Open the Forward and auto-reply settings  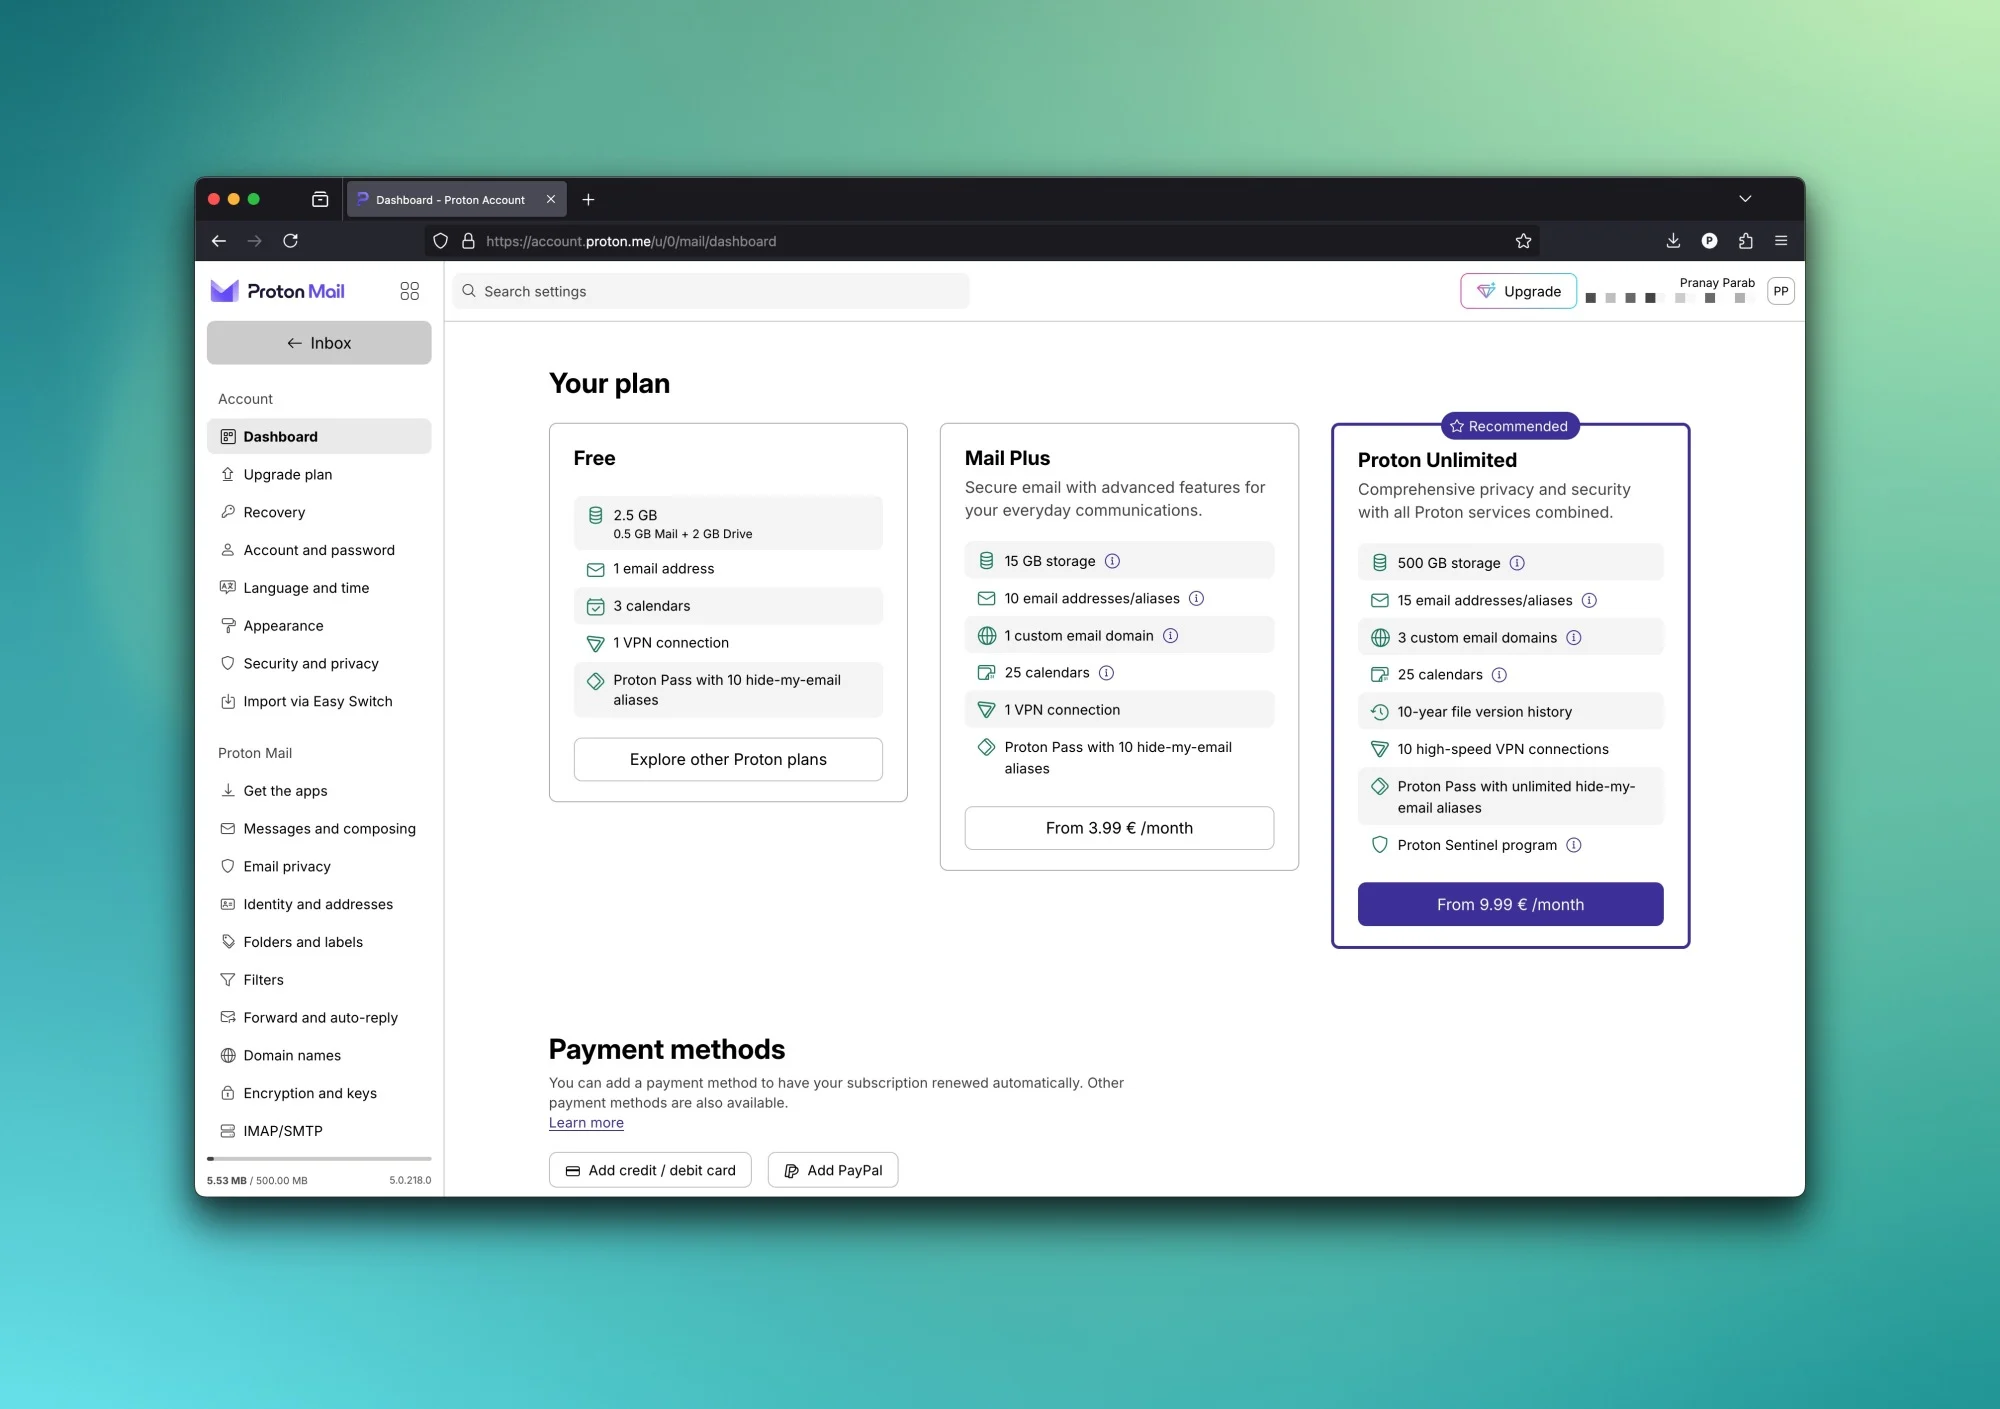(320, 1016)
